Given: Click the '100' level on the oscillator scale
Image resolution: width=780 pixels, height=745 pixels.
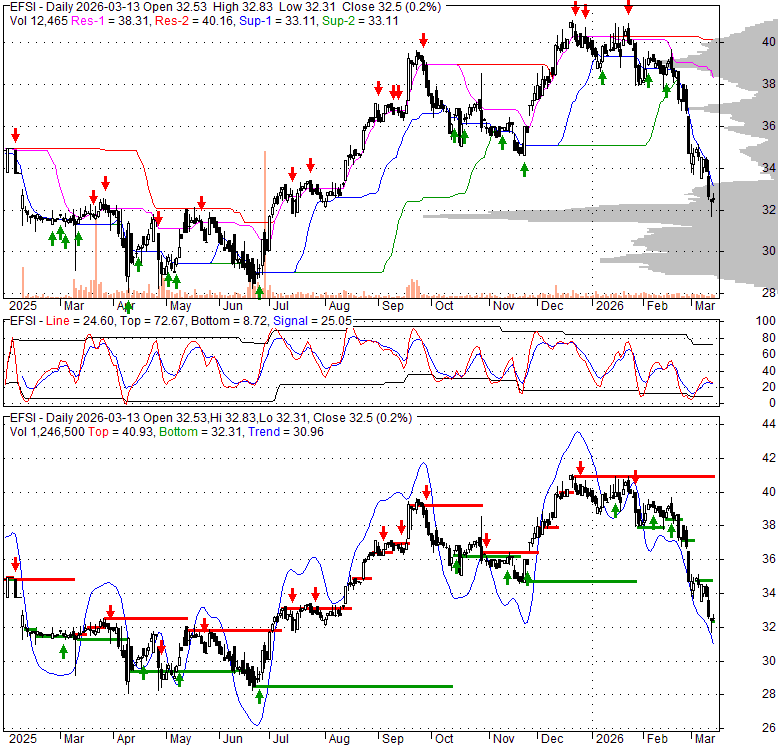Looking at the screenshot, I should pos(766,321).
